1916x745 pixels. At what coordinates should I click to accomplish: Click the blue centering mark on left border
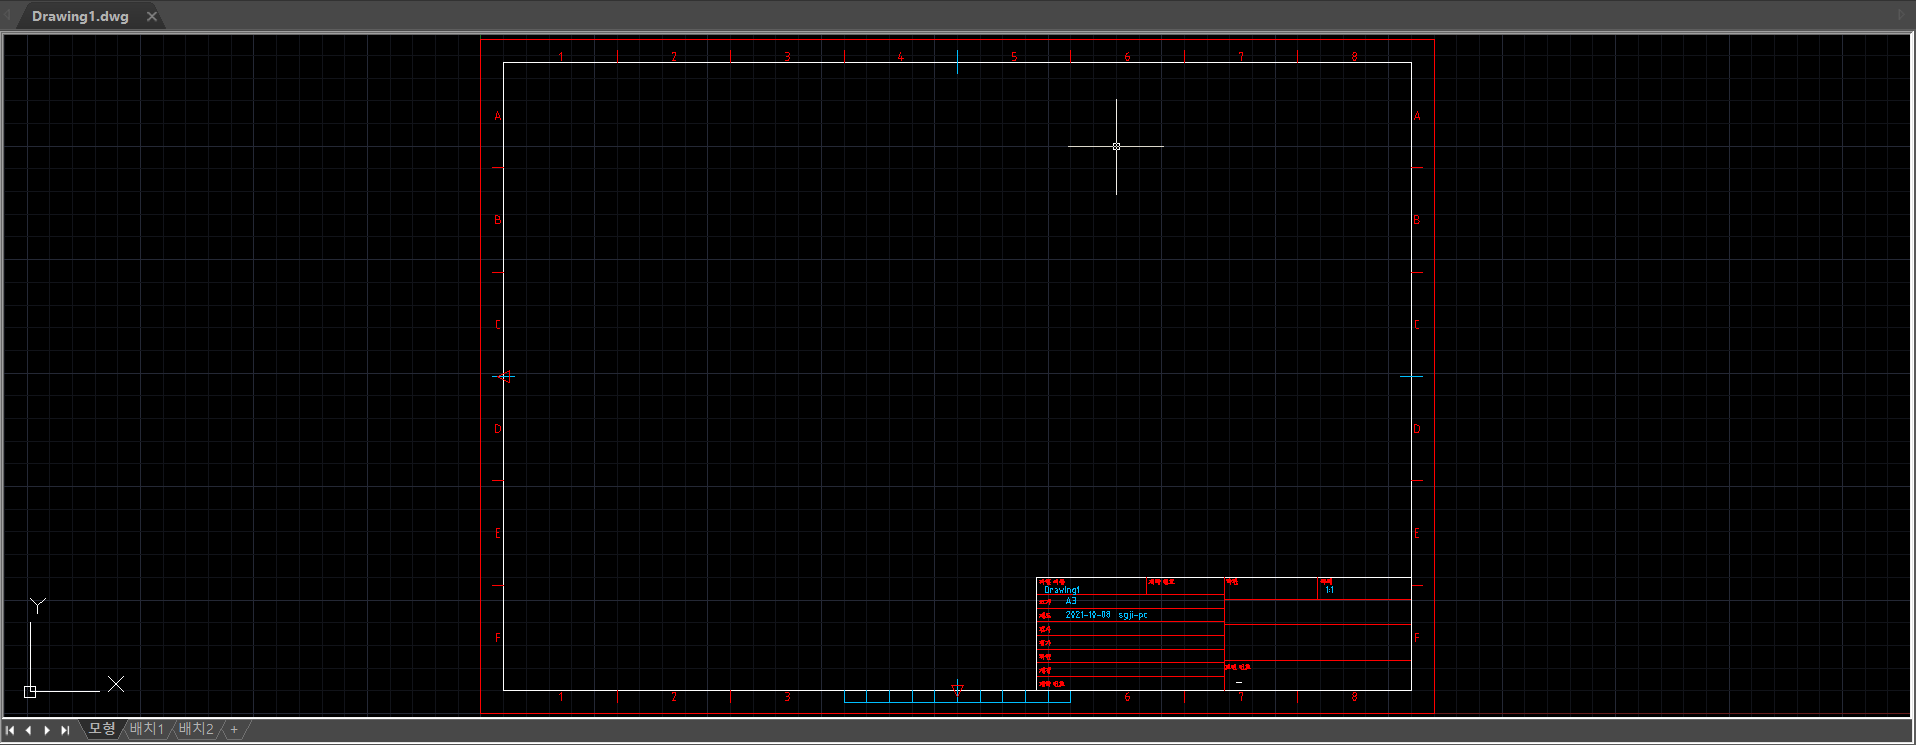[x=504, y=377]
